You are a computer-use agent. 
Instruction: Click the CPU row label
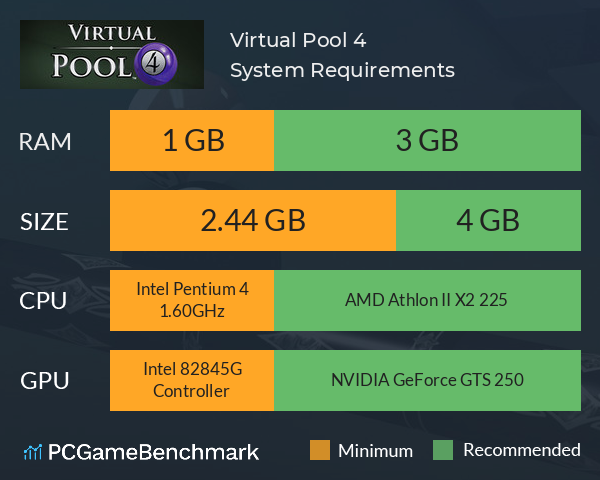pyautogui.click(x=43, y=301)
